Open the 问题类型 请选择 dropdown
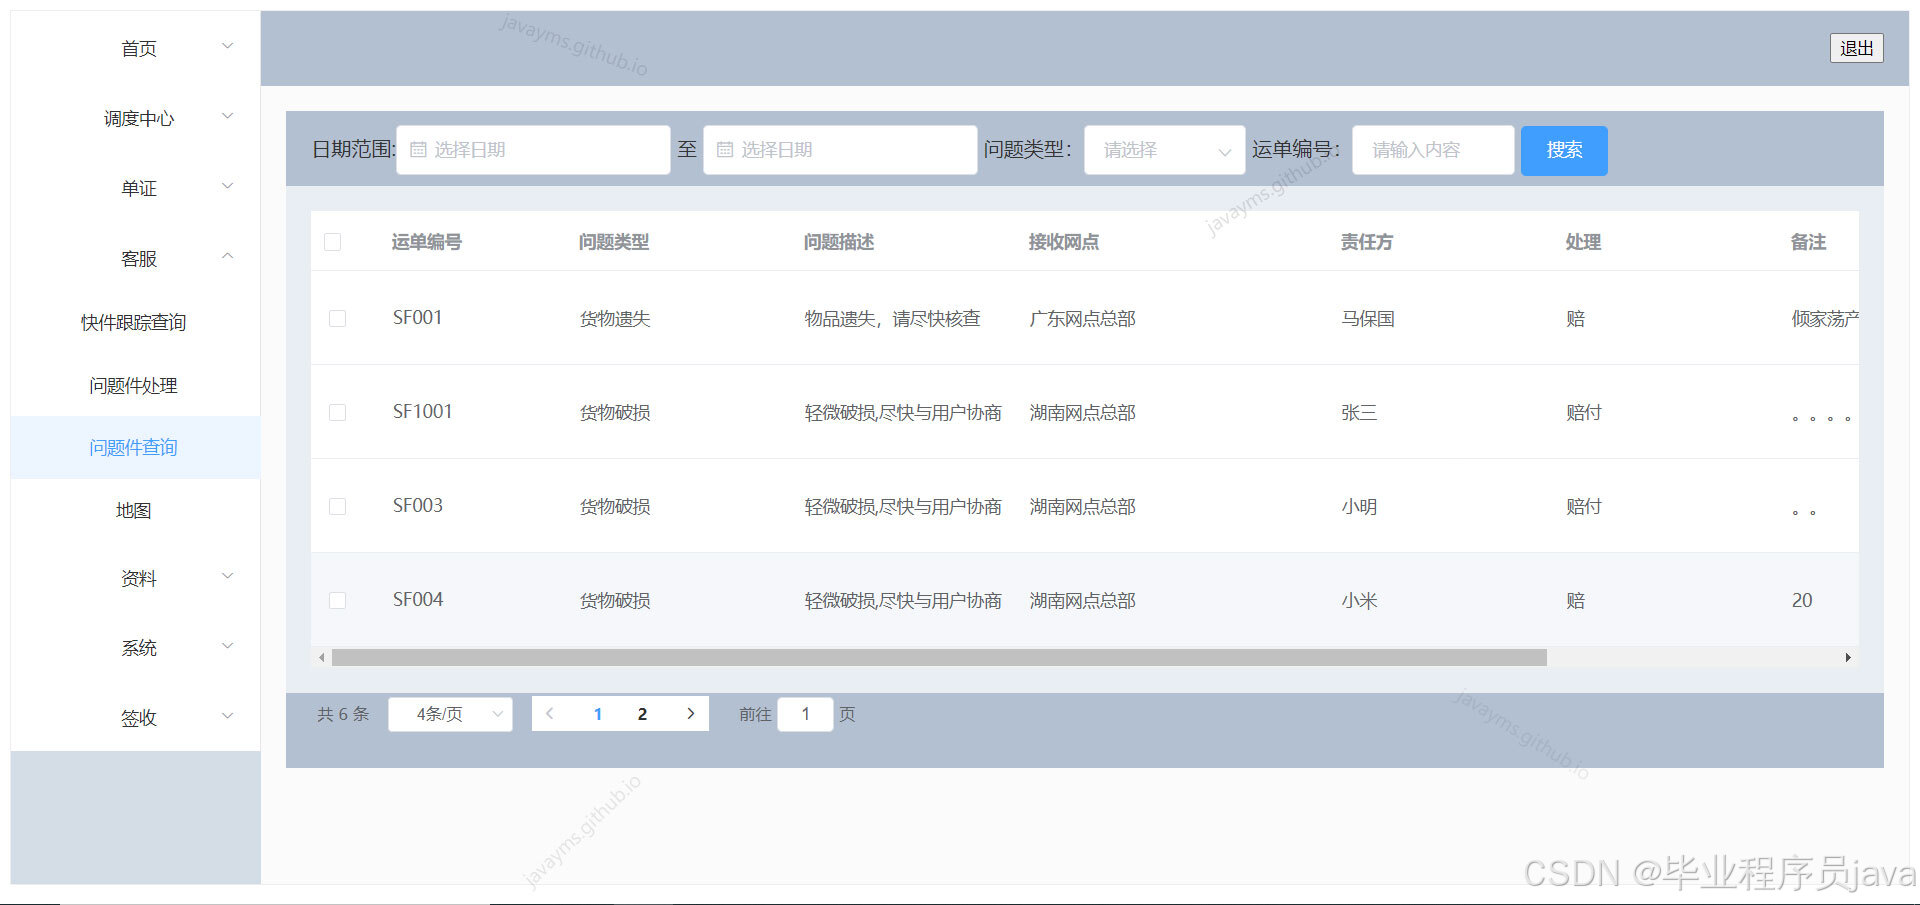Screen dimensions: 1920x905 (1165, 150)
